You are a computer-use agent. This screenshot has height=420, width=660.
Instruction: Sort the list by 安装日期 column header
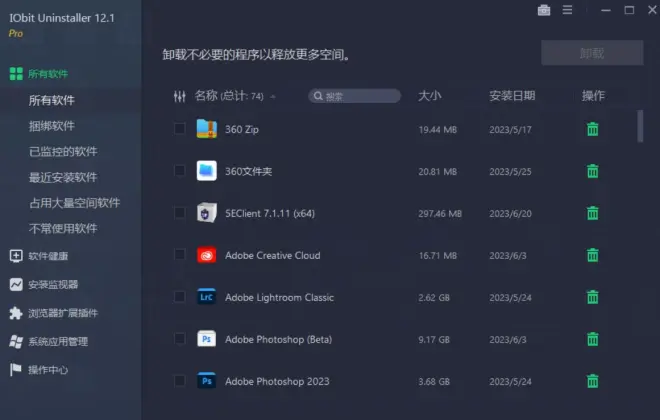(x=512, y=96)
